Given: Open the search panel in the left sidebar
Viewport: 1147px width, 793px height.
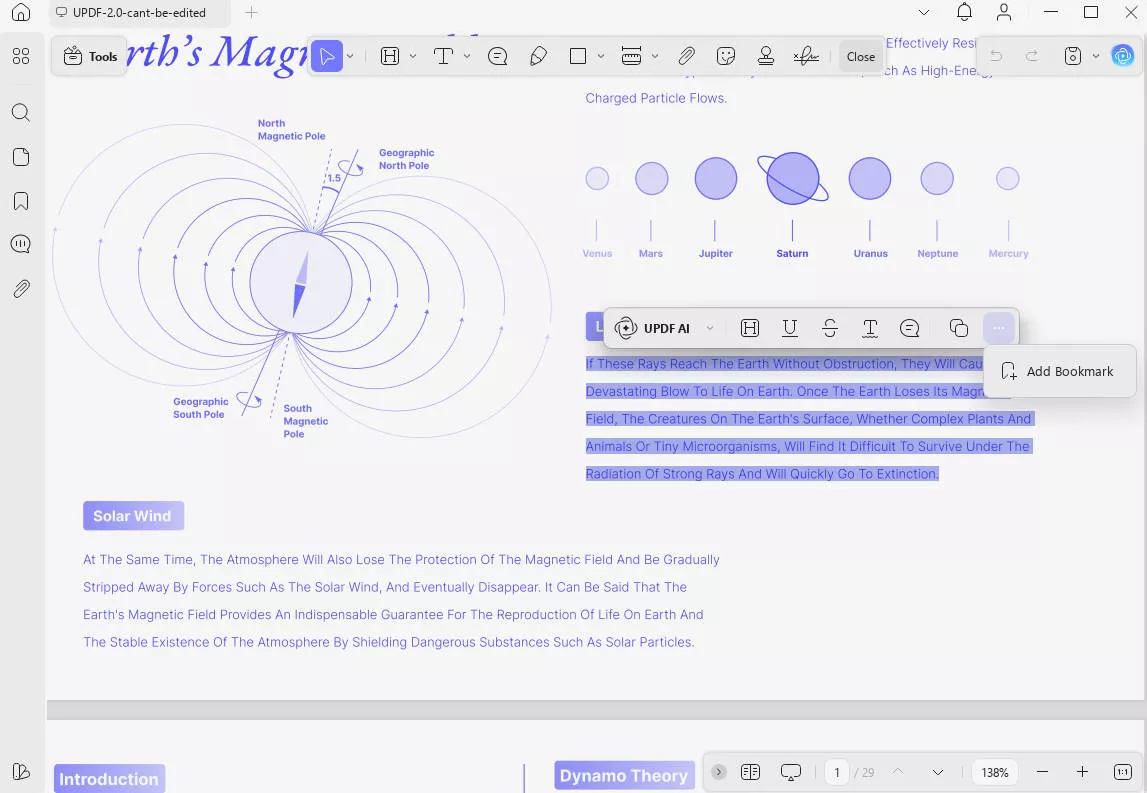Looking at the screenshot, I should pos(21,112).
